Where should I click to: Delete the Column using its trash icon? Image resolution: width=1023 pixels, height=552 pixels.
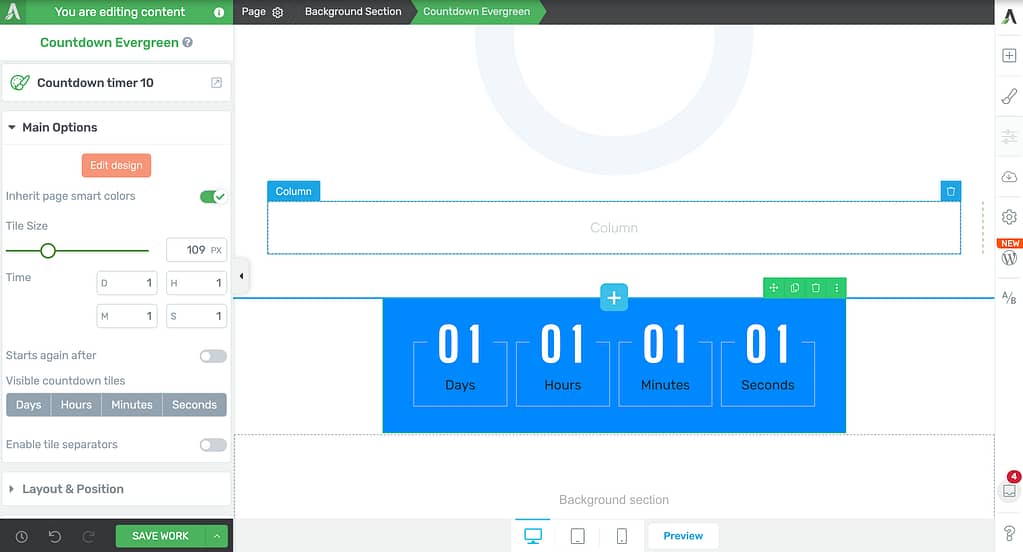click(x=950, y=191)
